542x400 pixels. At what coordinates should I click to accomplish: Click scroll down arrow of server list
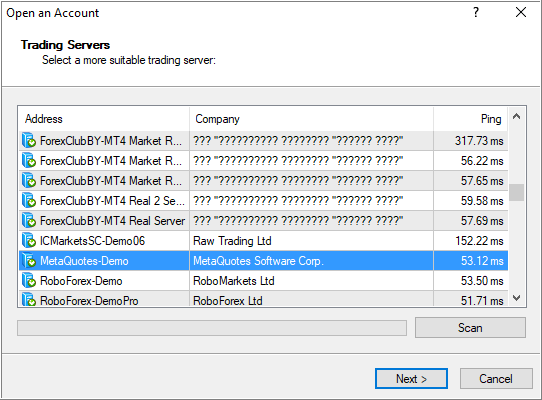click(x=516, y=298)
